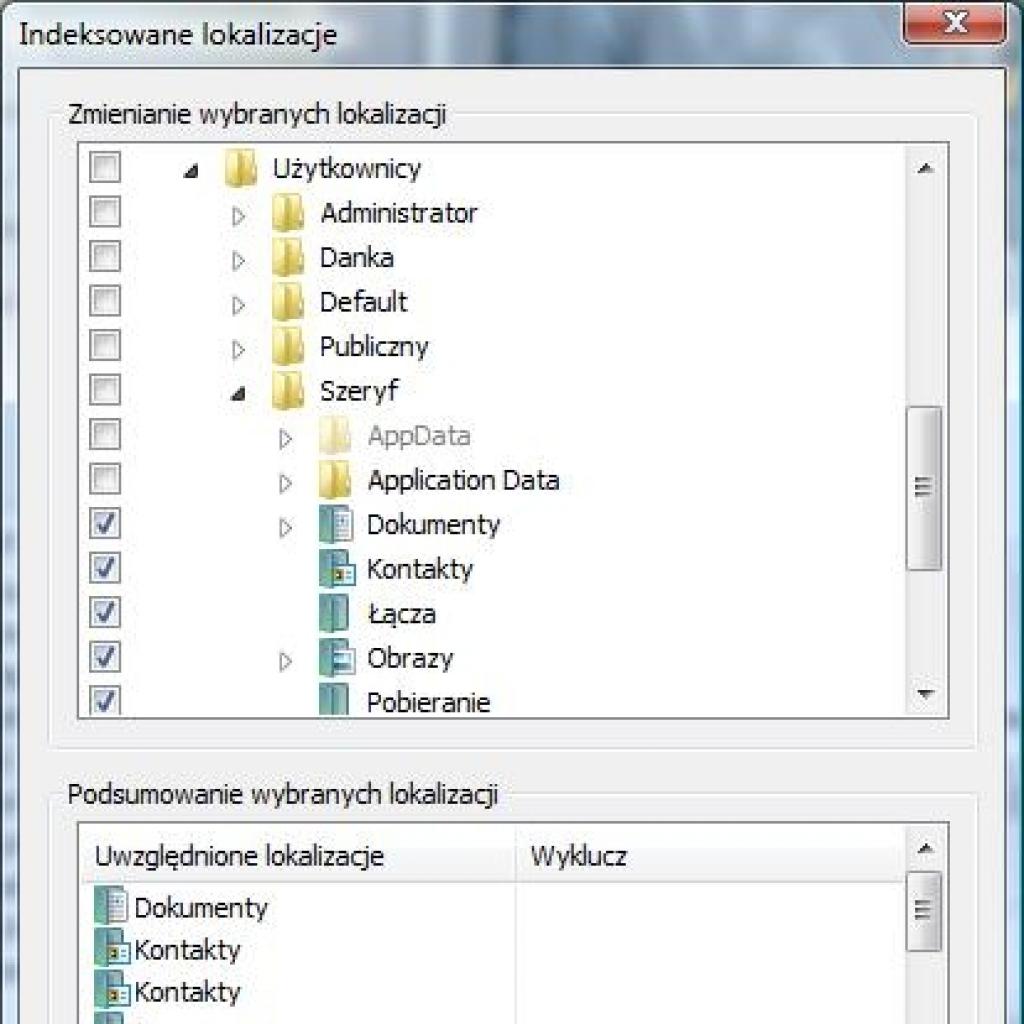Click the tree list scrollbar thumb

point(924,487)
